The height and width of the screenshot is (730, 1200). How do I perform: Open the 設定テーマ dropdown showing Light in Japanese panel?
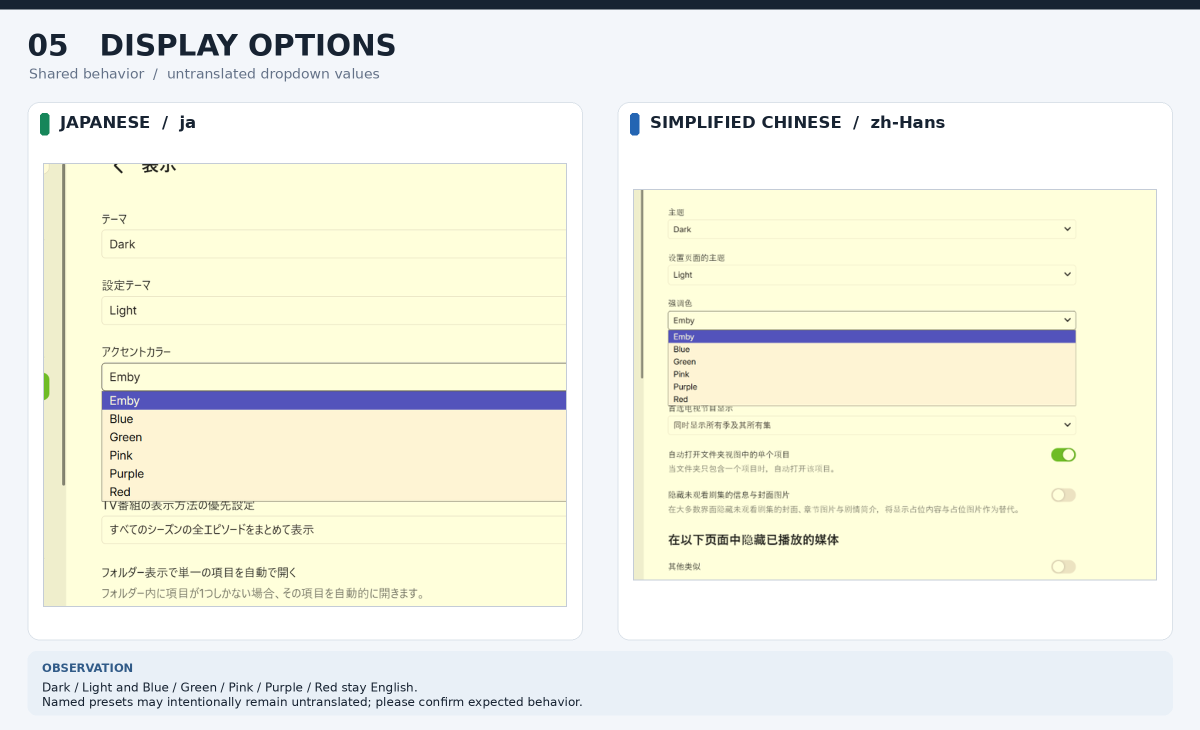coord(334,310)
